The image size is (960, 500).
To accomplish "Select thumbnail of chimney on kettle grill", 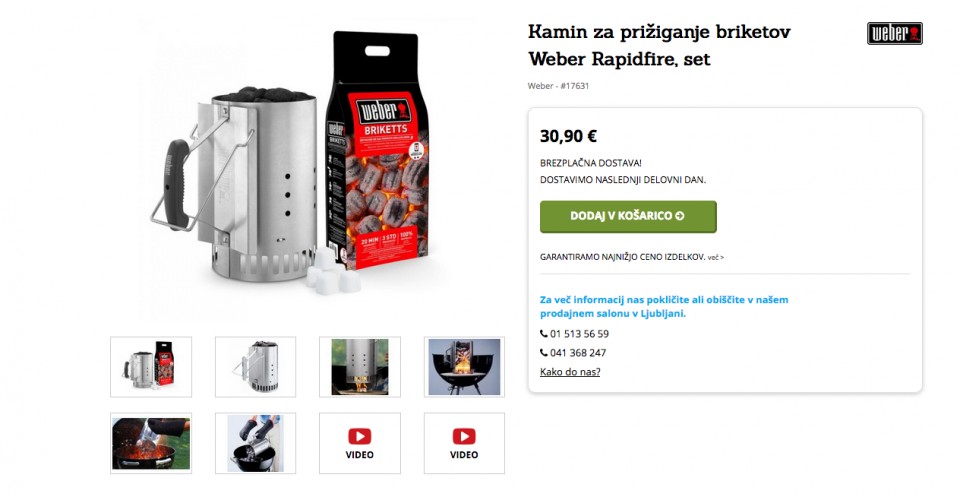I will [x=464, y=367].
